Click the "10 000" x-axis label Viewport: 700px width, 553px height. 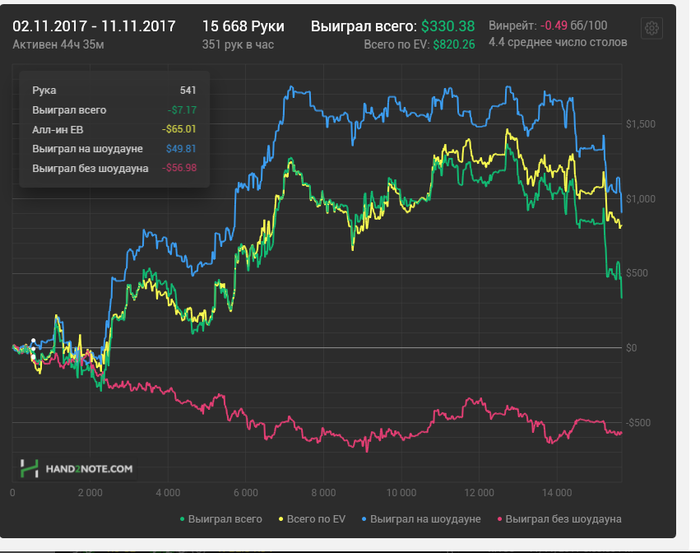(x=401, y=493)
